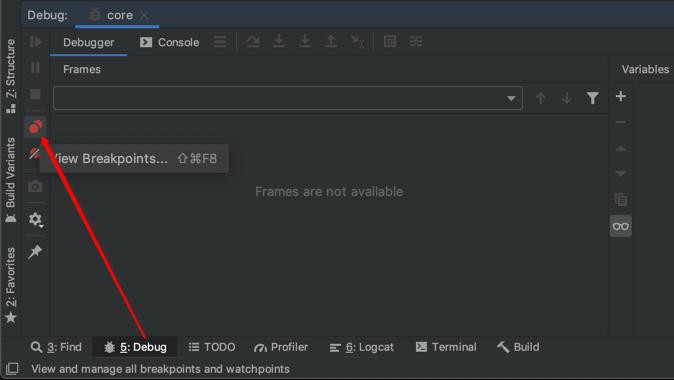Image resolution: width=674 pixels, height=380 pixels.
Task: Click the camera thread dump icon
Action: click(35, 186)
